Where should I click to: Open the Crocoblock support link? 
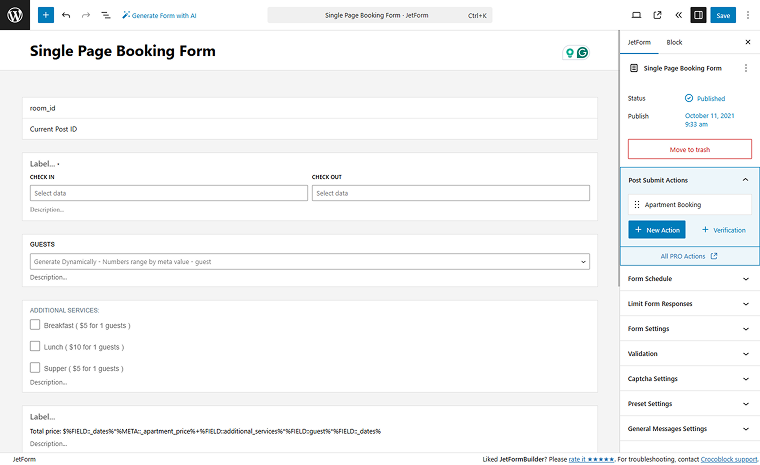[x=729, y=459]
